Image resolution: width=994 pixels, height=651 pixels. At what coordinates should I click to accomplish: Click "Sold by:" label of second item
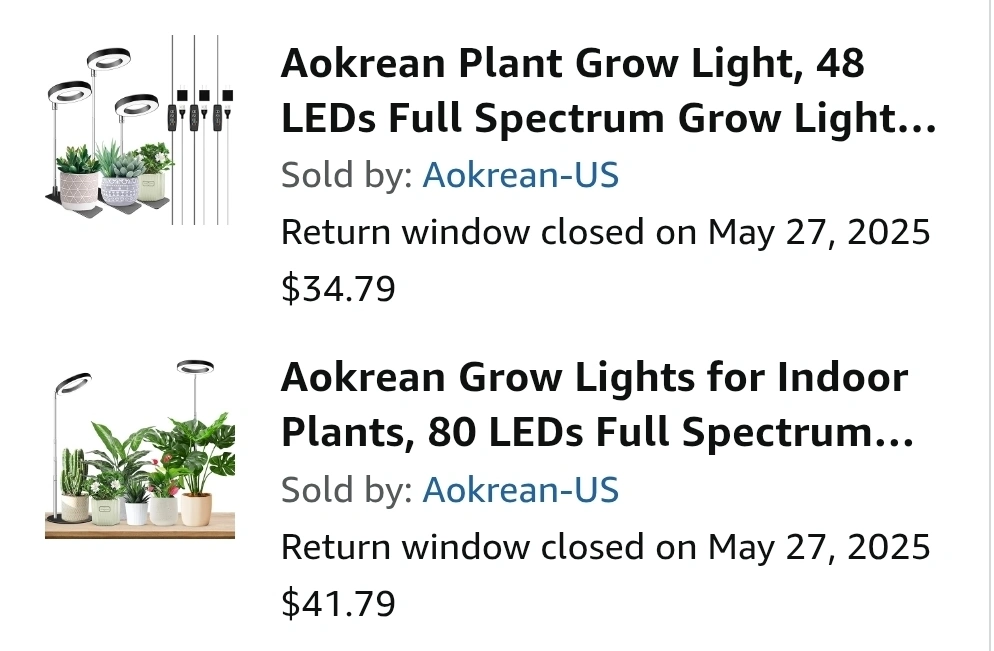coord(346,490)
